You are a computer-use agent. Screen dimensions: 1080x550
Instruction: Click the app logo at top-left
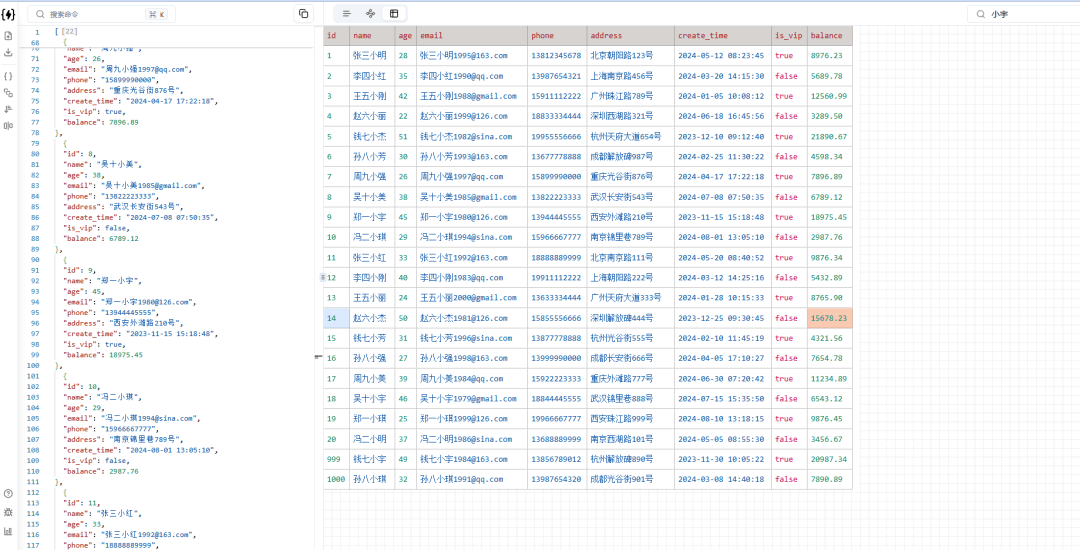click(x=9, y=14)
